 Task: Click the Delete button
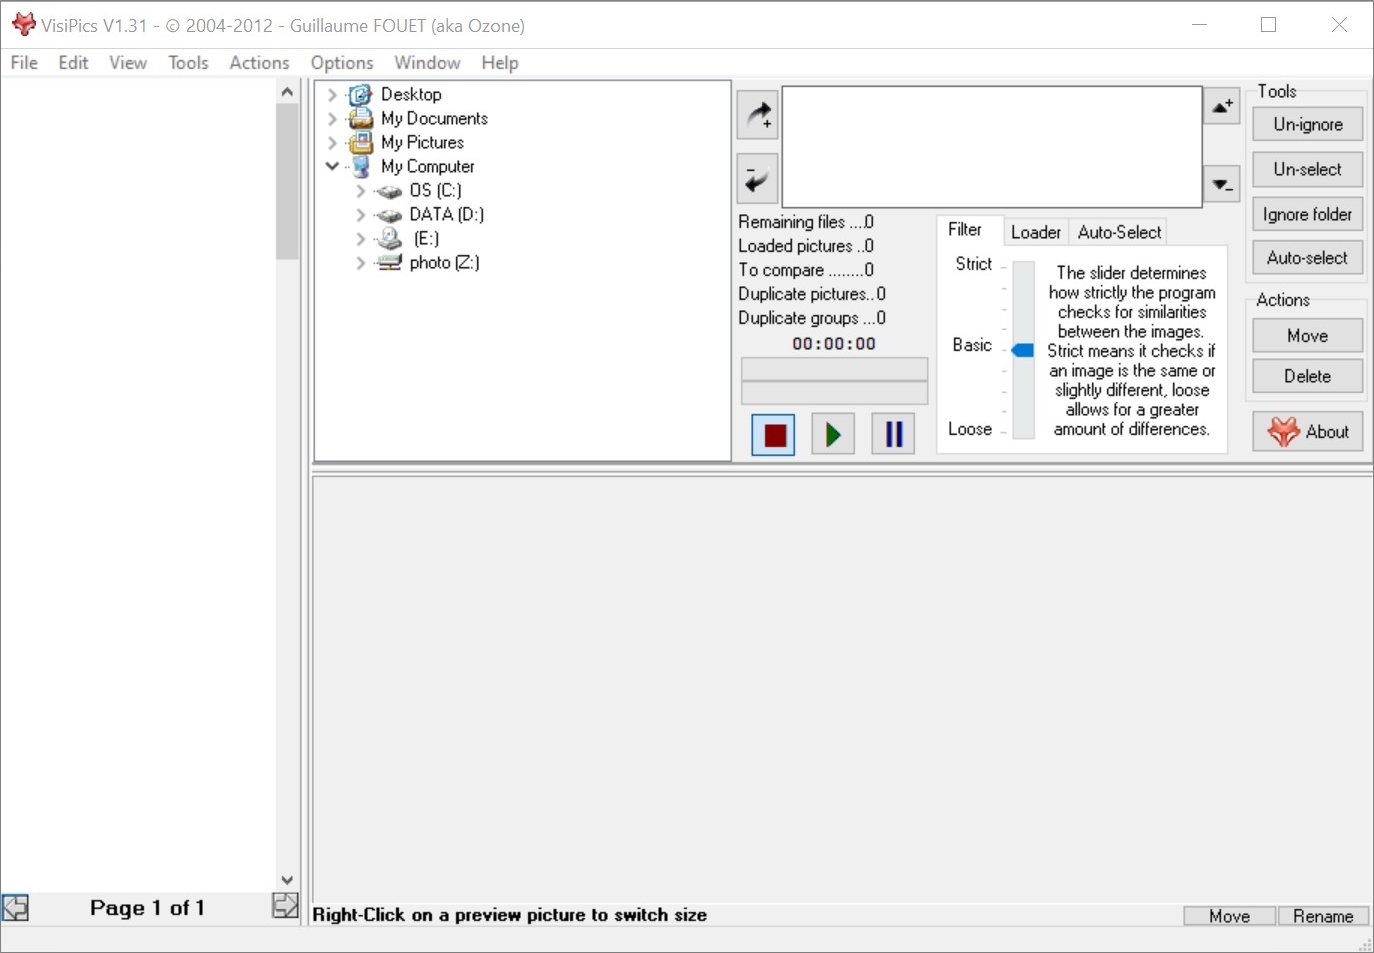pyautogui.click(x=1308, y=377)
